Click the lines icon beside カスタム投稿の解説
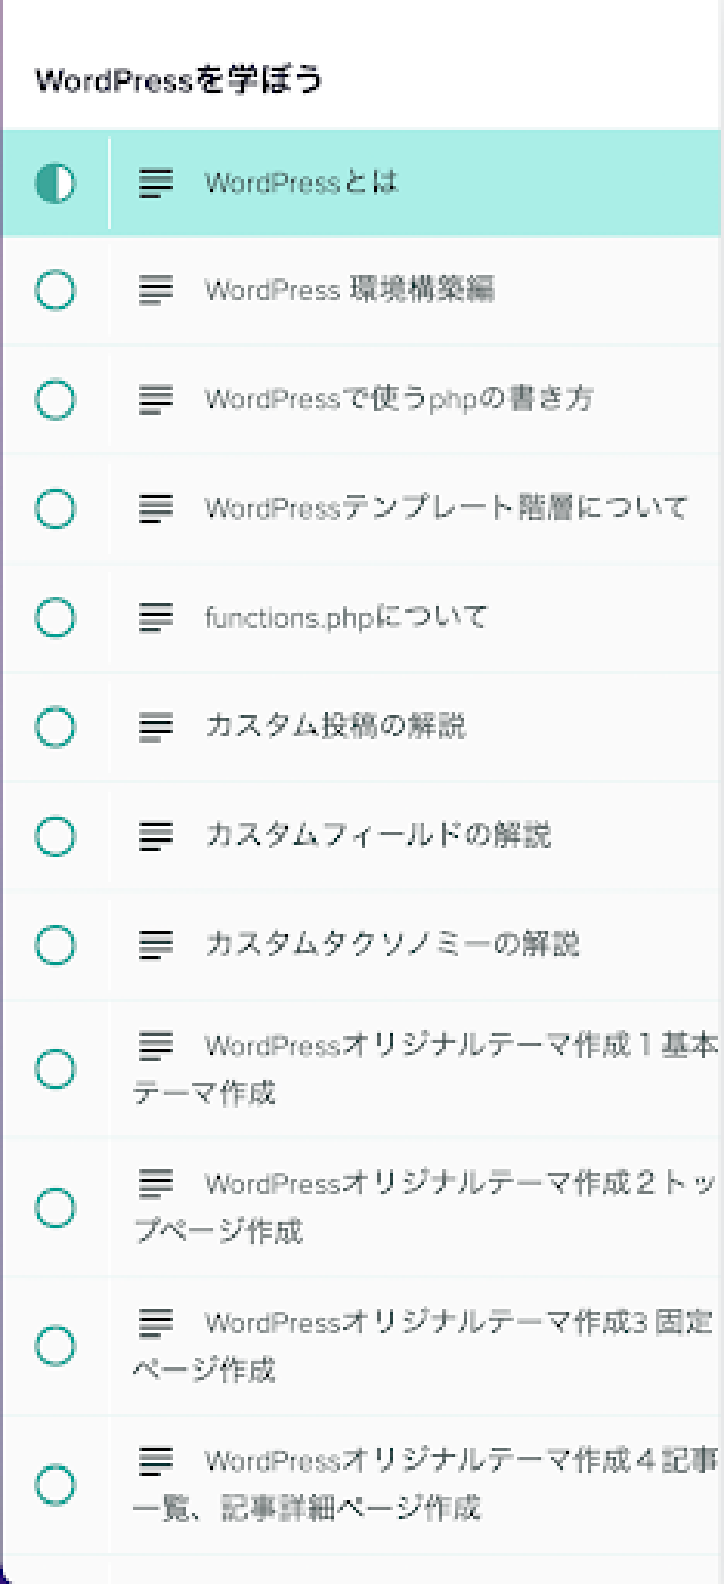Viewport: 724px width, 1584px height. click(x=155, y=726)
